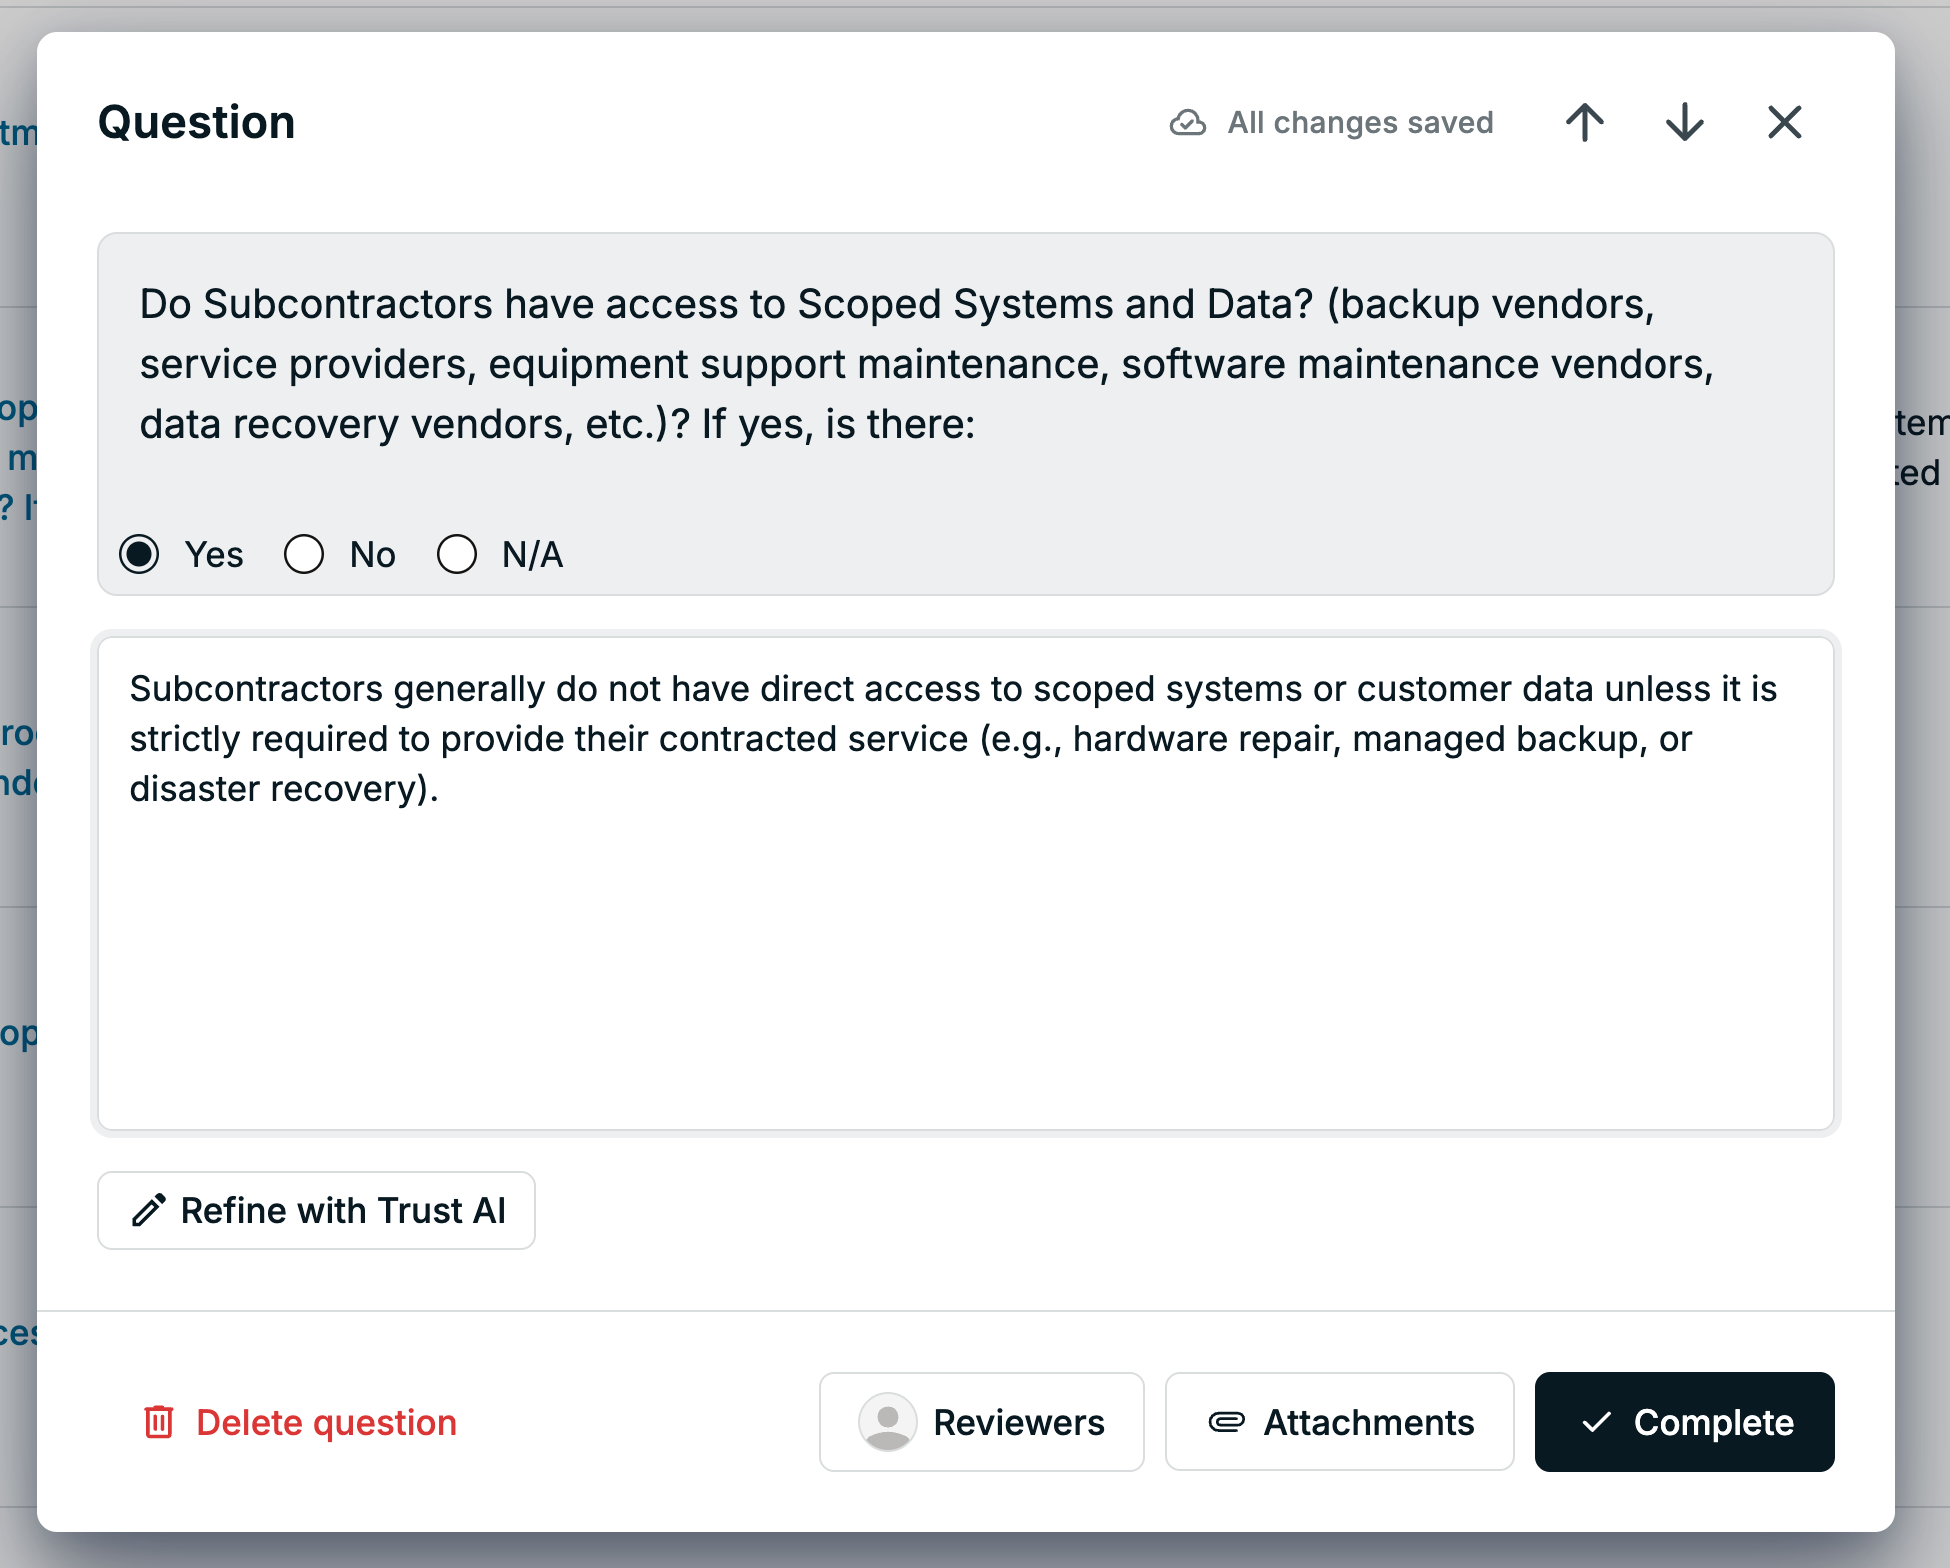This screenshot has width=1950, height=1568.
Task: Mark the question as Complete
Action: coord(1685,1422)
